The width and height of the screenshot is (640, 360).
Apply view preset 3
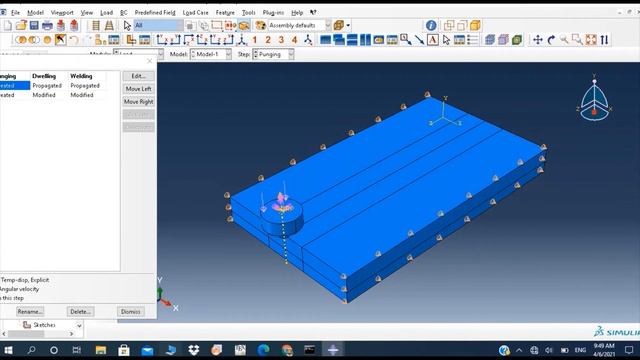click(x=281, y=40)
